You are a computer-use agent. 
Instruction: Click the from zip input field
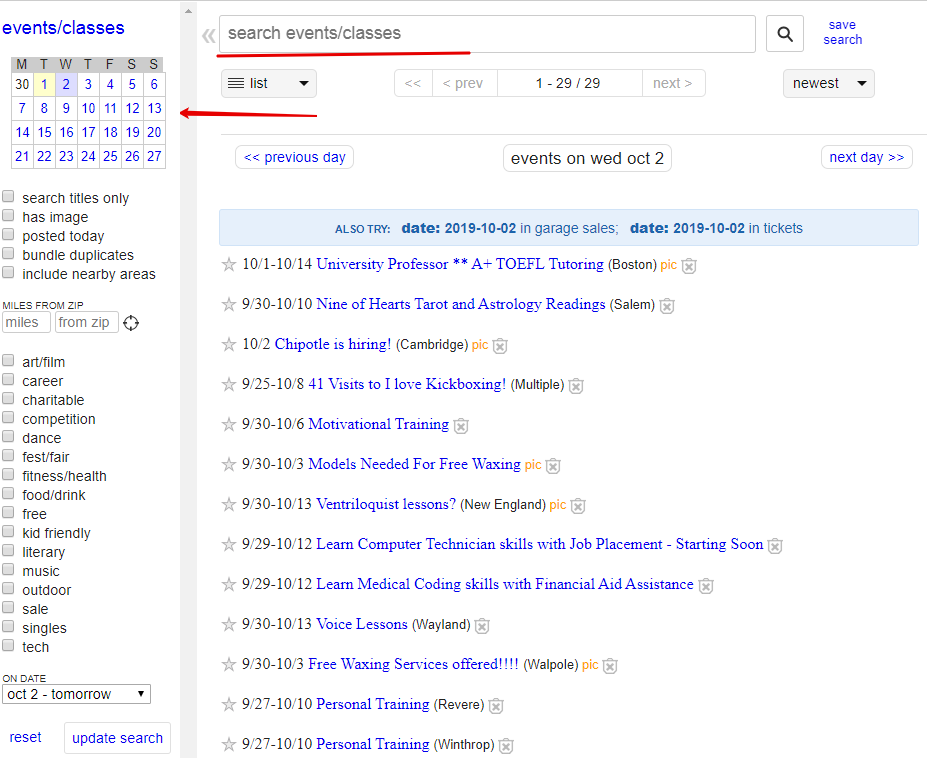click(87, 322)
